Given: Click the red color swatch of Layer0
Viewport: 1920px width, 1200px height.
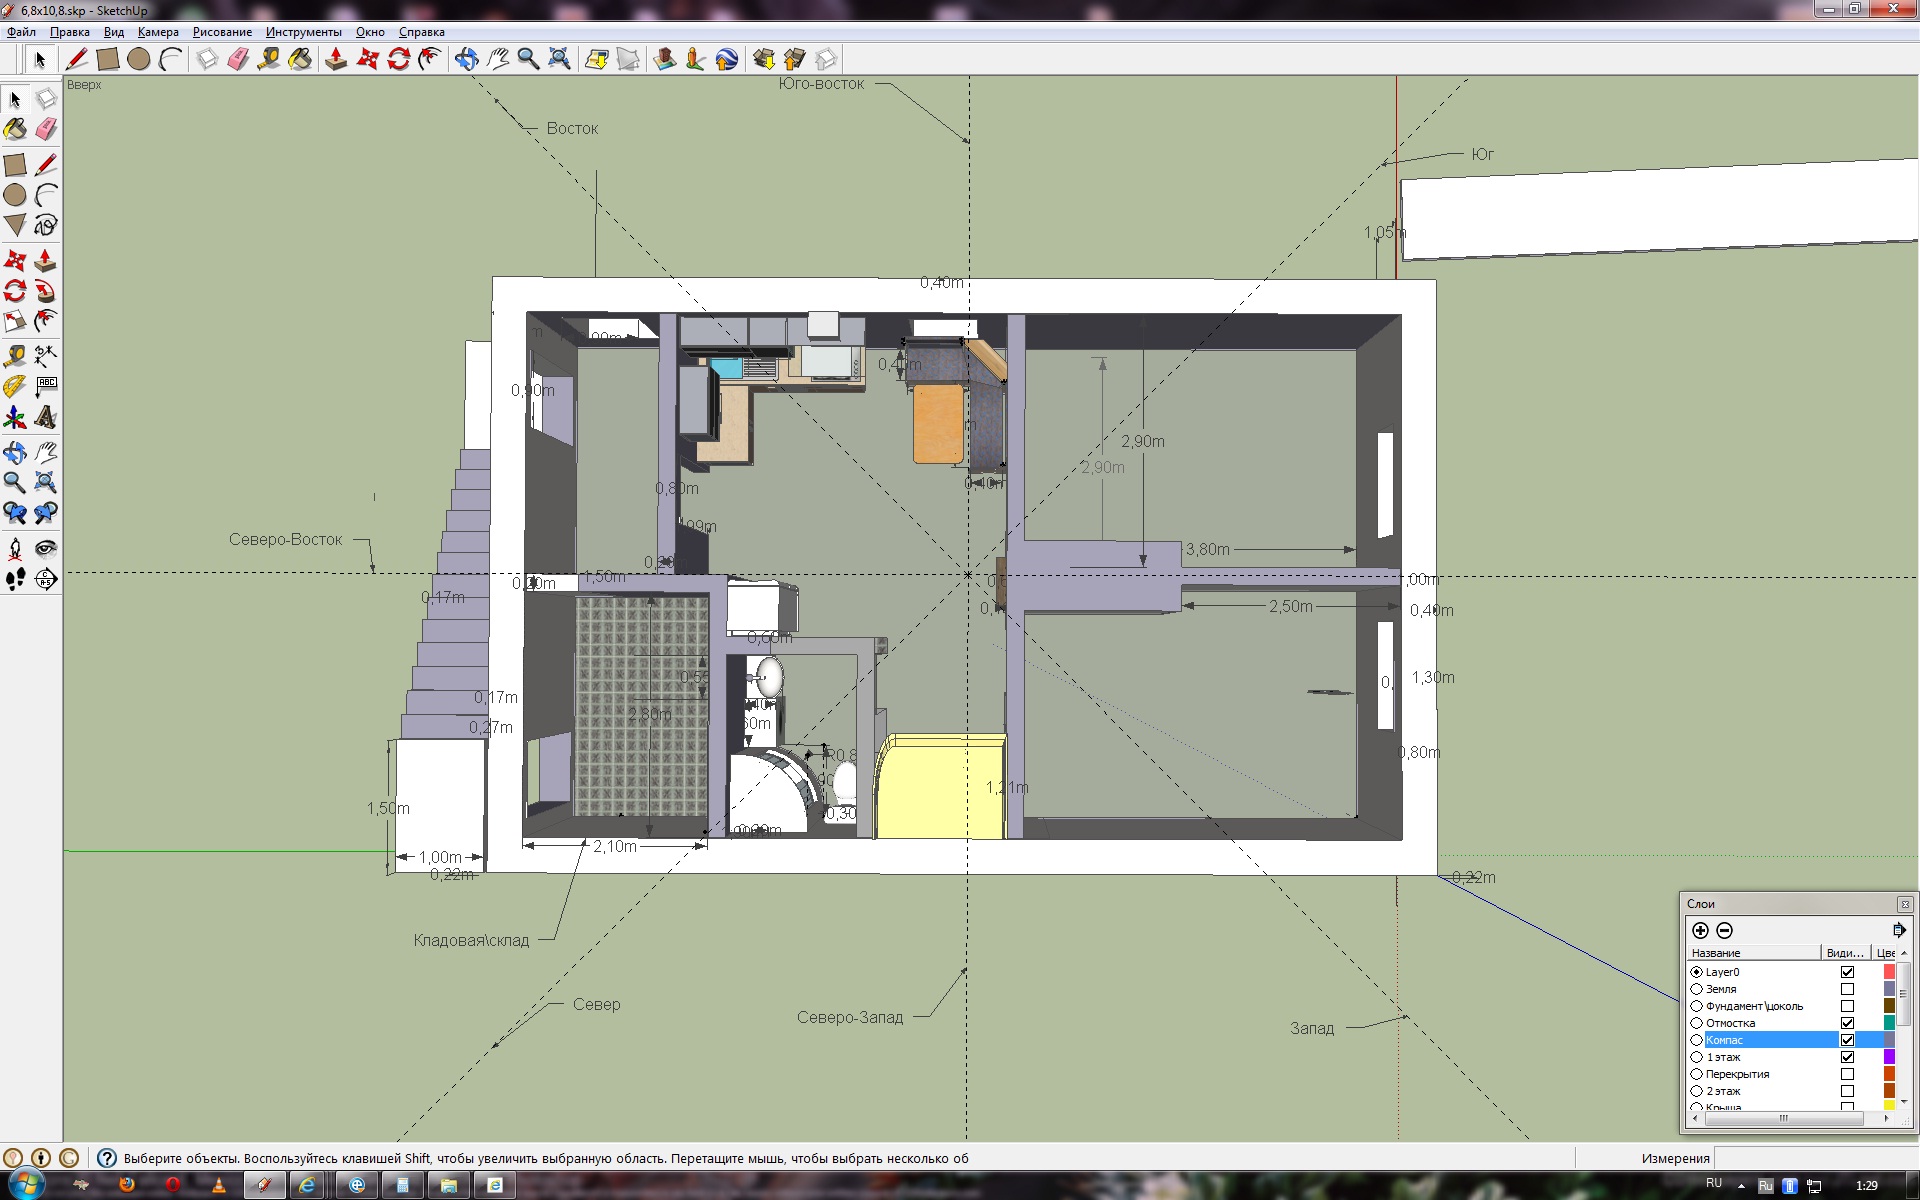Looking at the screenshot, I should pos(1889,972).
